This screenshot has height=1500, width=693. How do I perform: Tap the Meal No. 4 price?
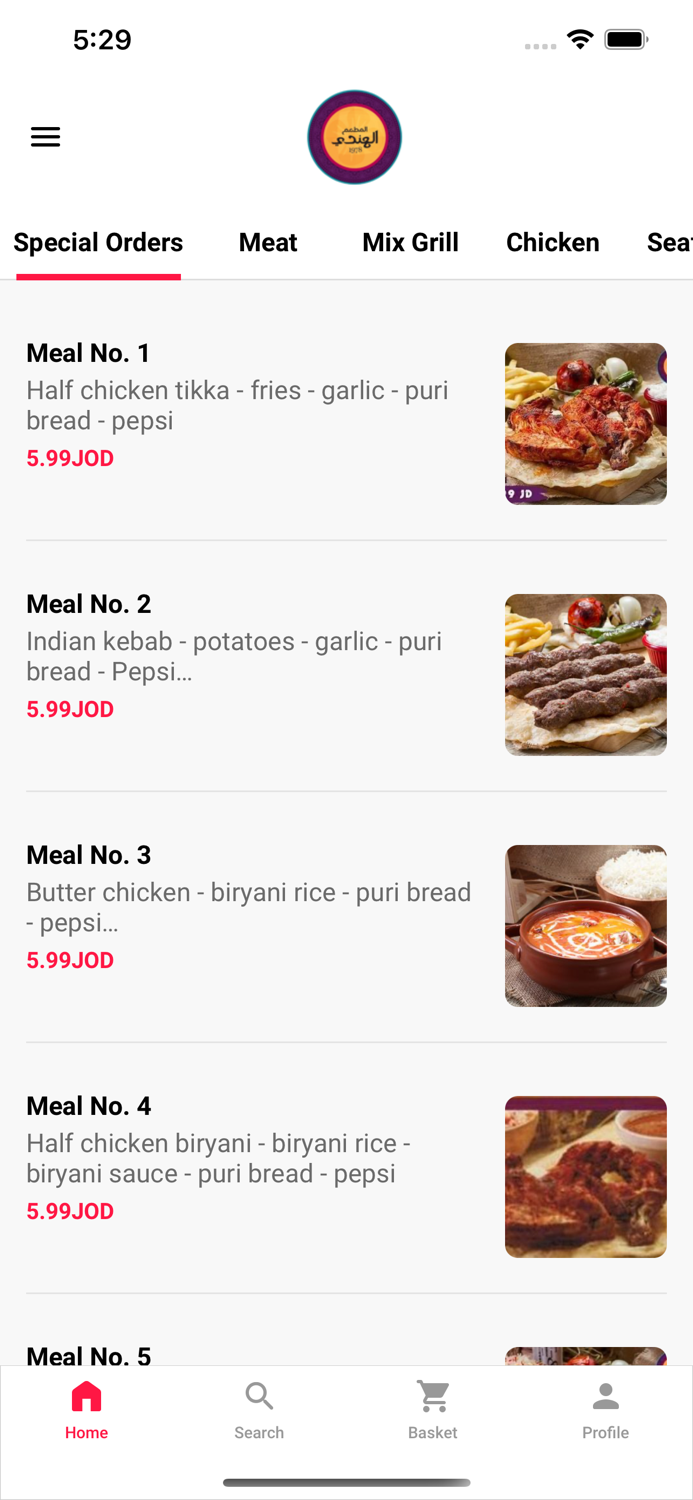click(x=70, y=1211)
